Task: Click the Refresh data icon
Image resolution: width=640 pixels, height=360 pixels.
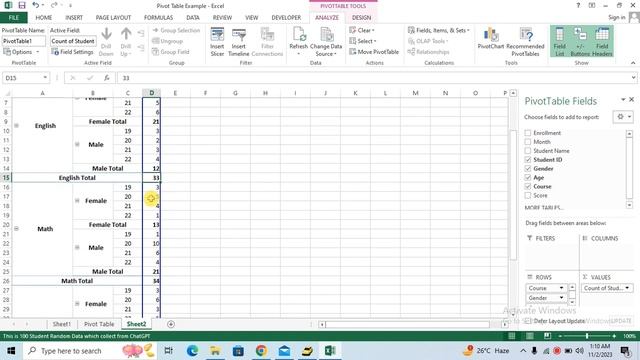Action: click(299, 42)
